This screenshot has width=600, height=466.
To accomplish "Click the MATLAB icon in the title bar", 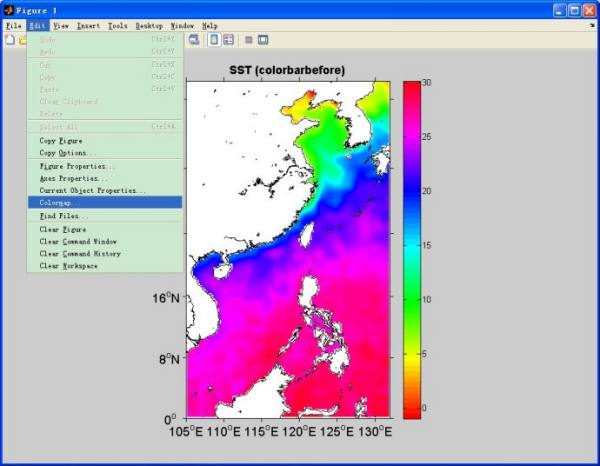I will [9, 9].
